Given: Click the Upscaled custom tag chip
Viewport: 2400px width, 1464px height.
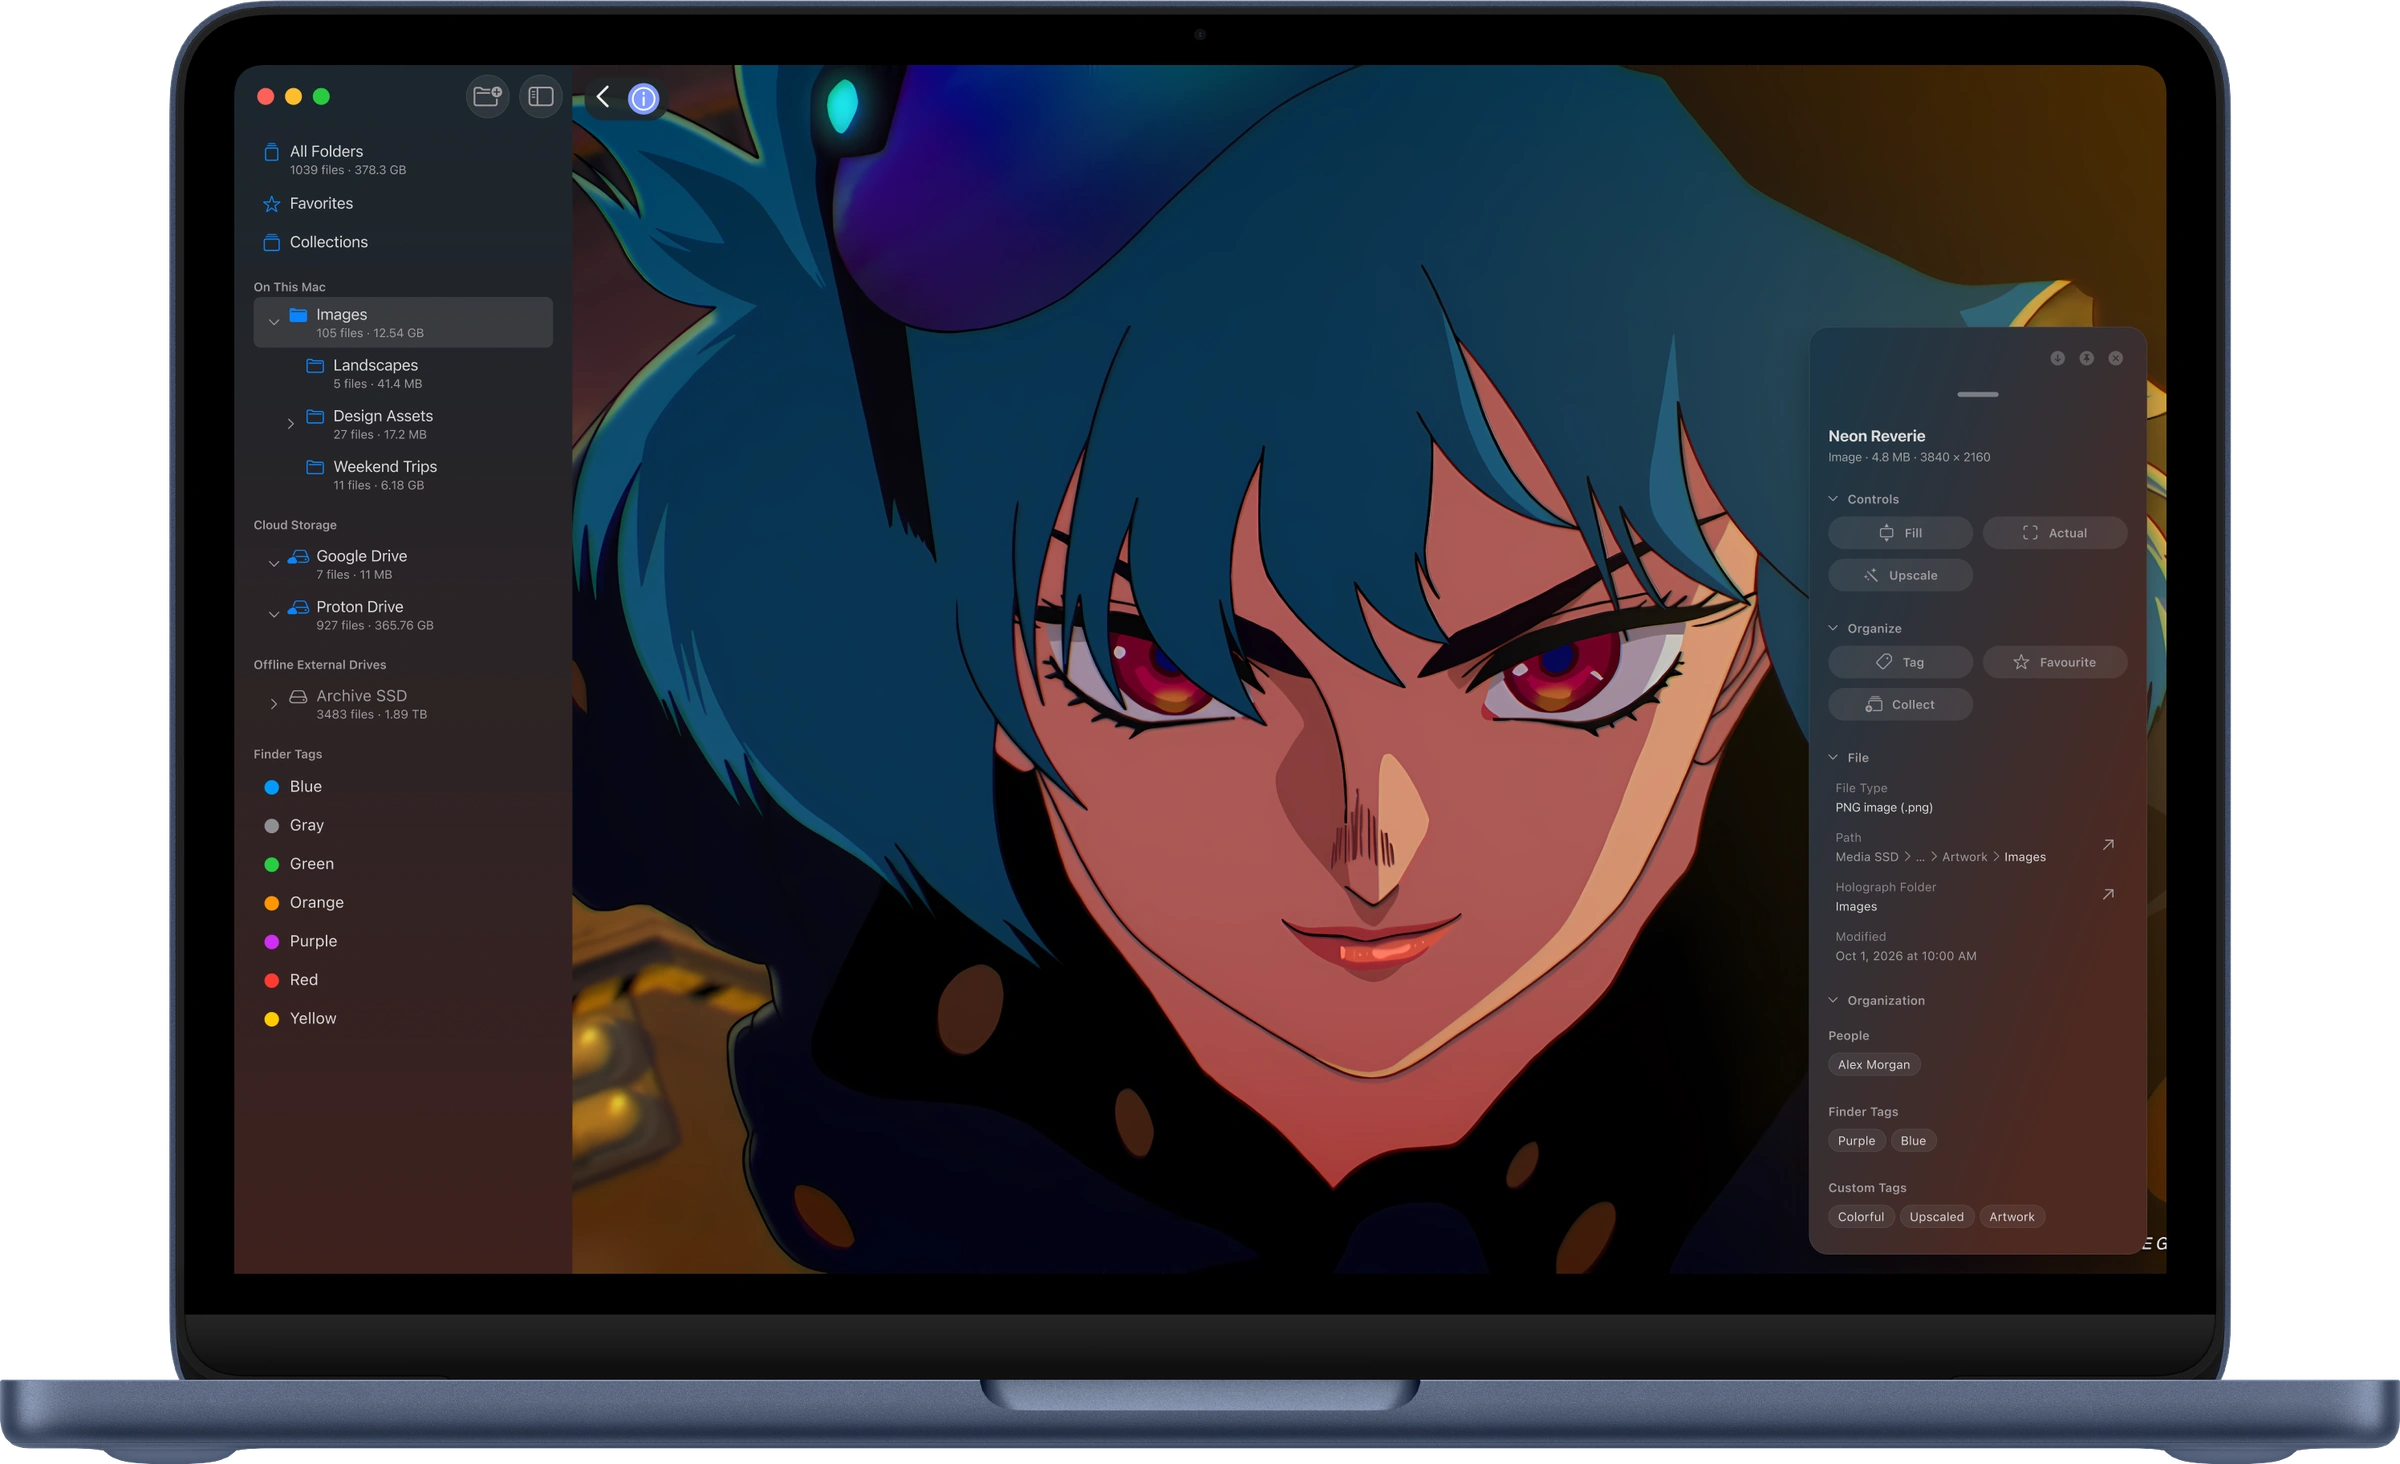Looking at the screenshot, I should pos(1936,1217).
